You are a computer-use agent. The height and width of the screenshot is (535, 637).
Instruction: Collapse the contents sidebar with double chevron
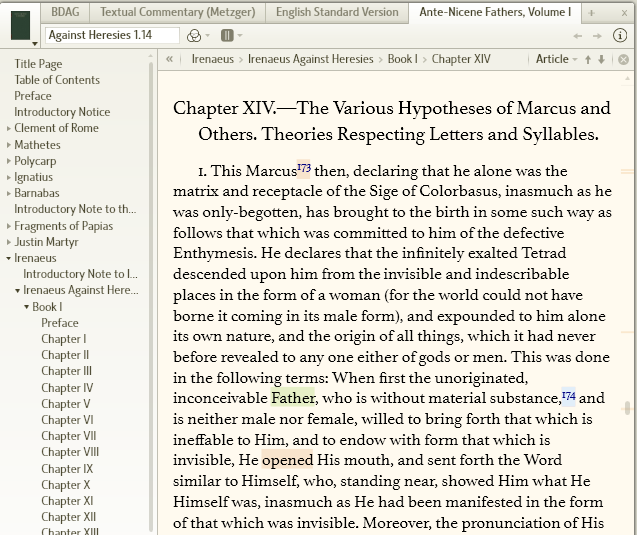[x=169, y=59]
